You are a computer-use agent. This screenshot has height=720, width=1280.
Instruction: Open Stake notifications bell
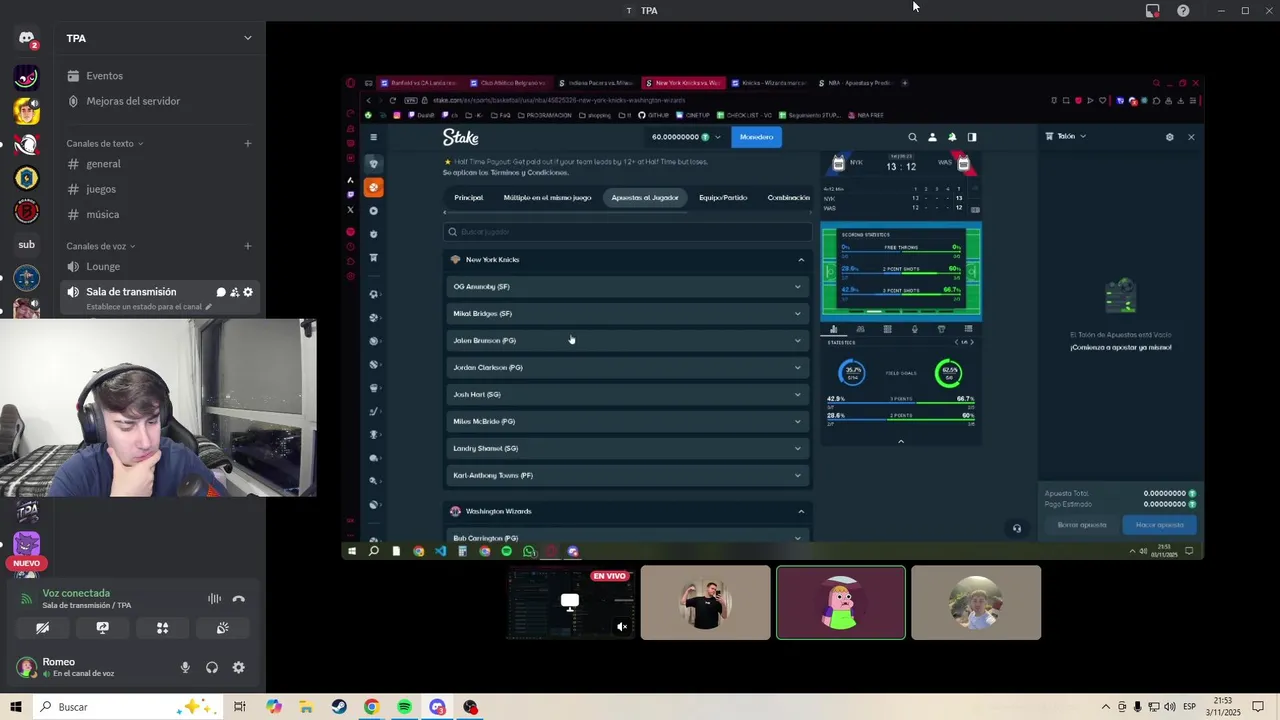point(952,137)
